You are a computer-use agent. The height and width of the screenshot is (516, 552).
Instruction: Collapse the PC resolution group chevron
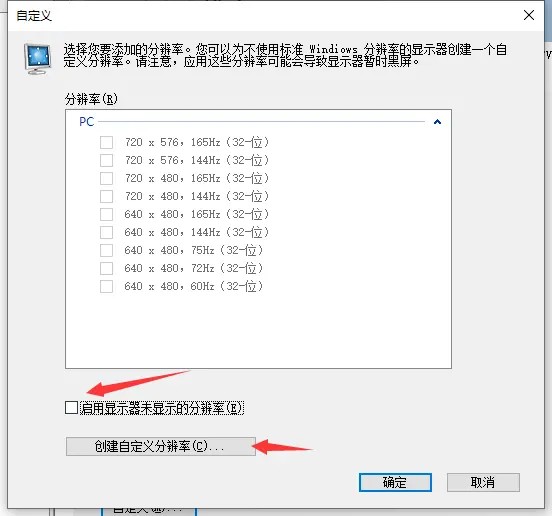coord(437,122)
